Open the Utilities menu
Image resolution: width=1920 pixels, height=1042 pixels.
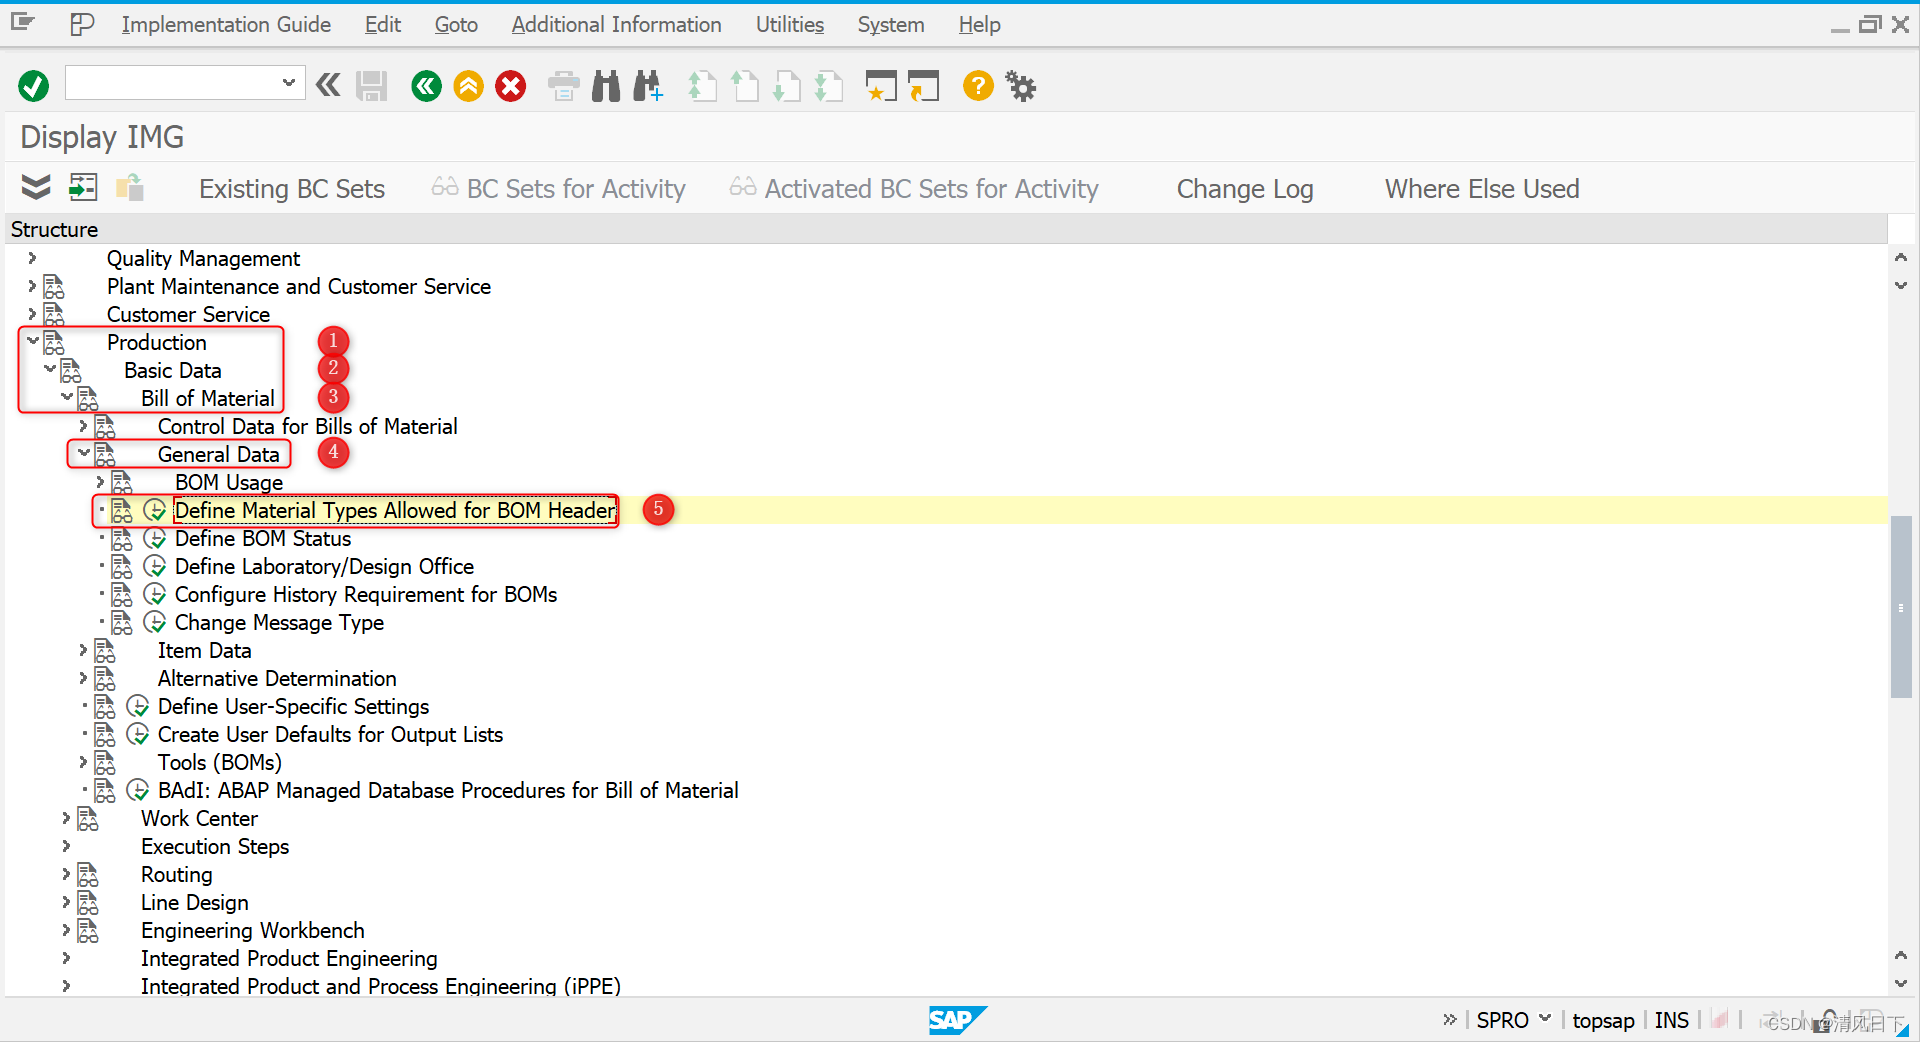point(790,25)
